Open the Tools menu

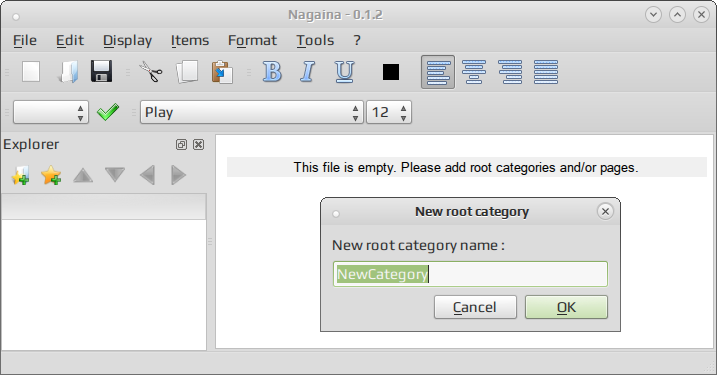click(315, 40)
